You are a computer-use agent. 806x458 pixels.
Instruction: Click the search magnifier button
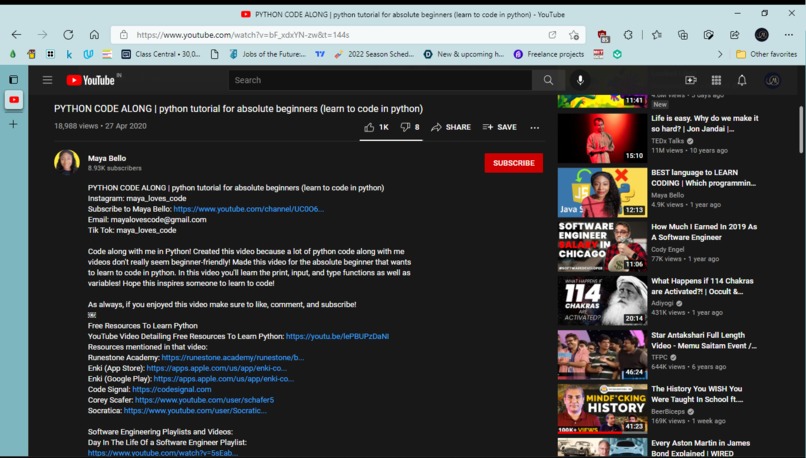coord(548,80)
